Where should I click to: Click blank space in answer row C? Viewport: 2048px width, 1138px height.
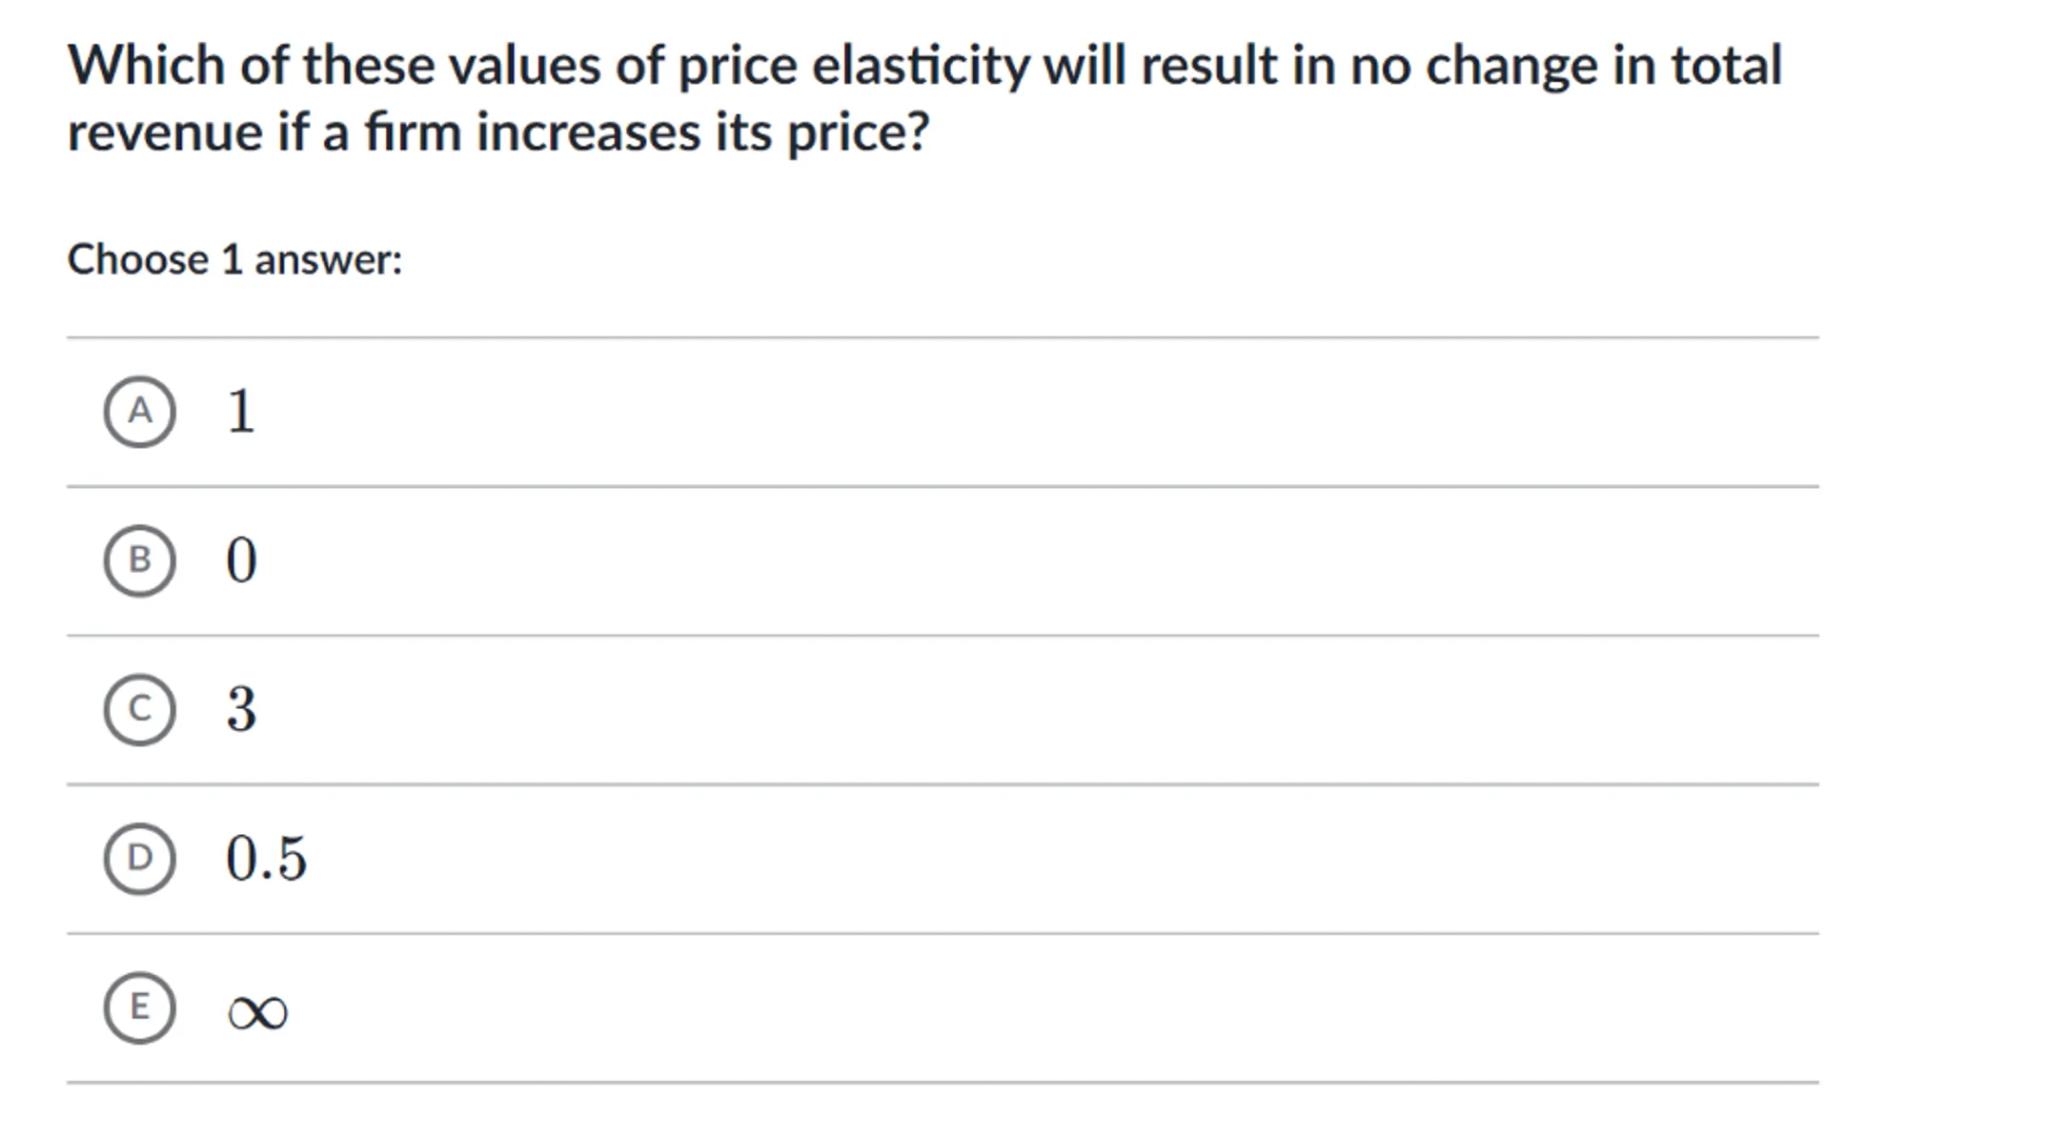[x=1000, y=709]
